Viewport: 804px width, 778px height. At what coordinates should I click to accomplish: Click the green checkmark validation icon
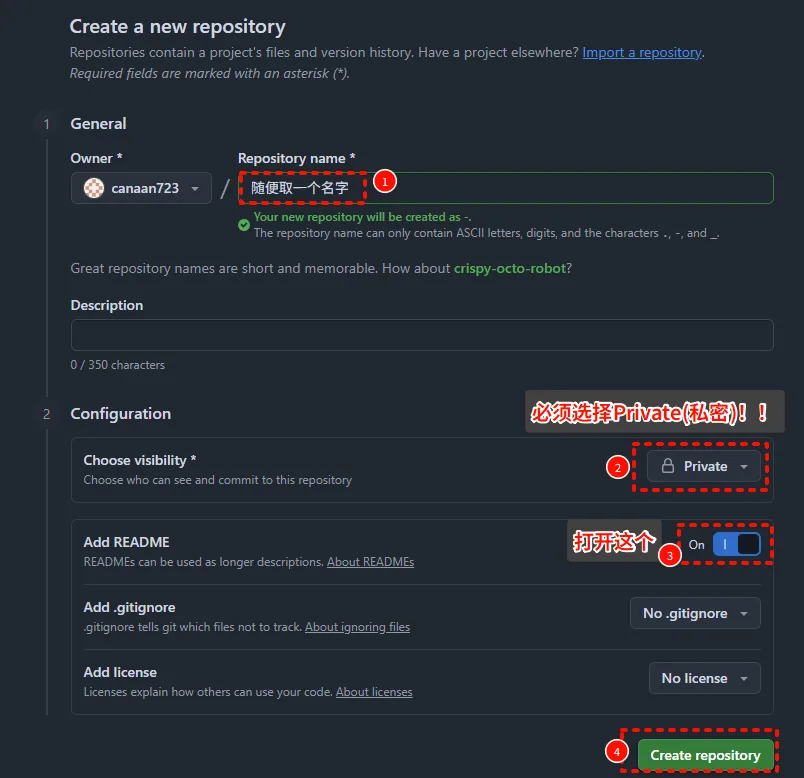tap(244, 225)
